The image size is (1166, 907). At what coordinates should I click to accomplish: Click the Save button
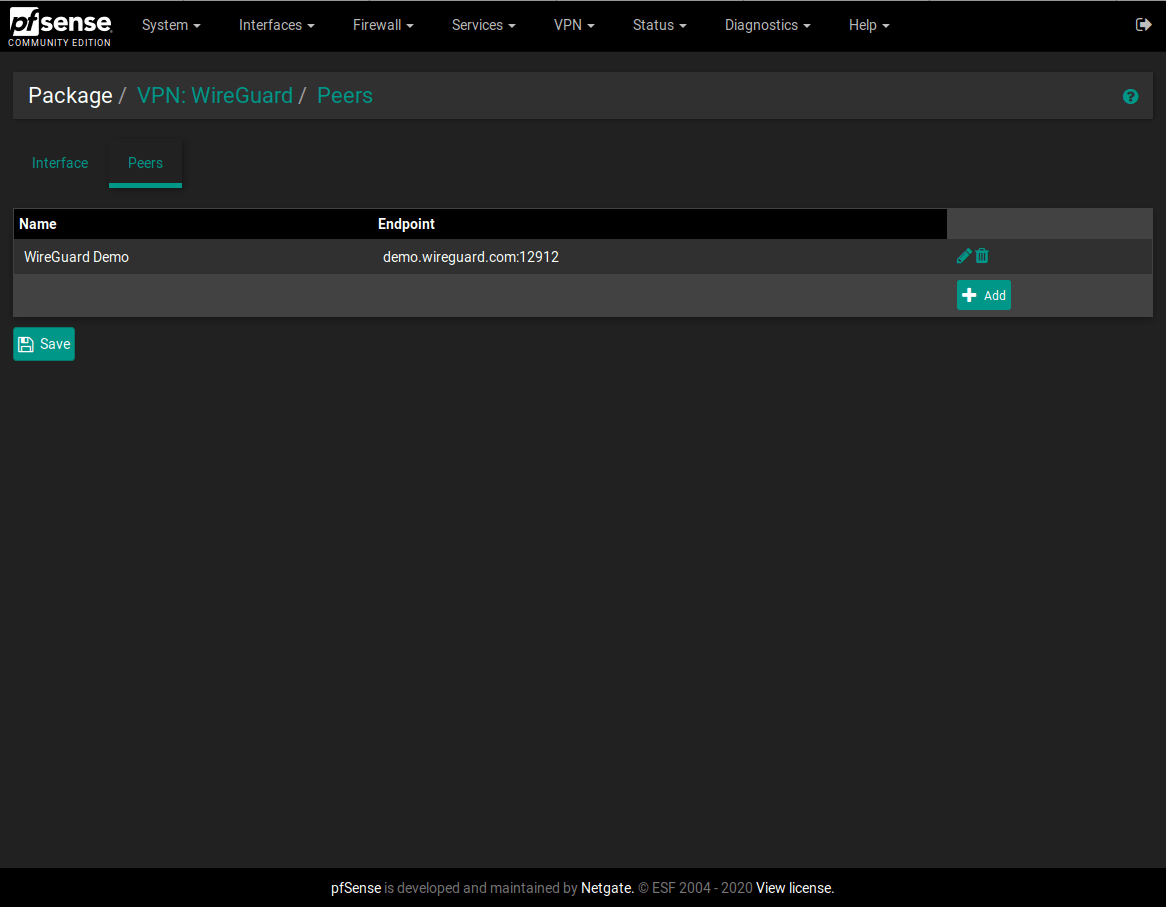pyautogui.click(x=44, y=344)
